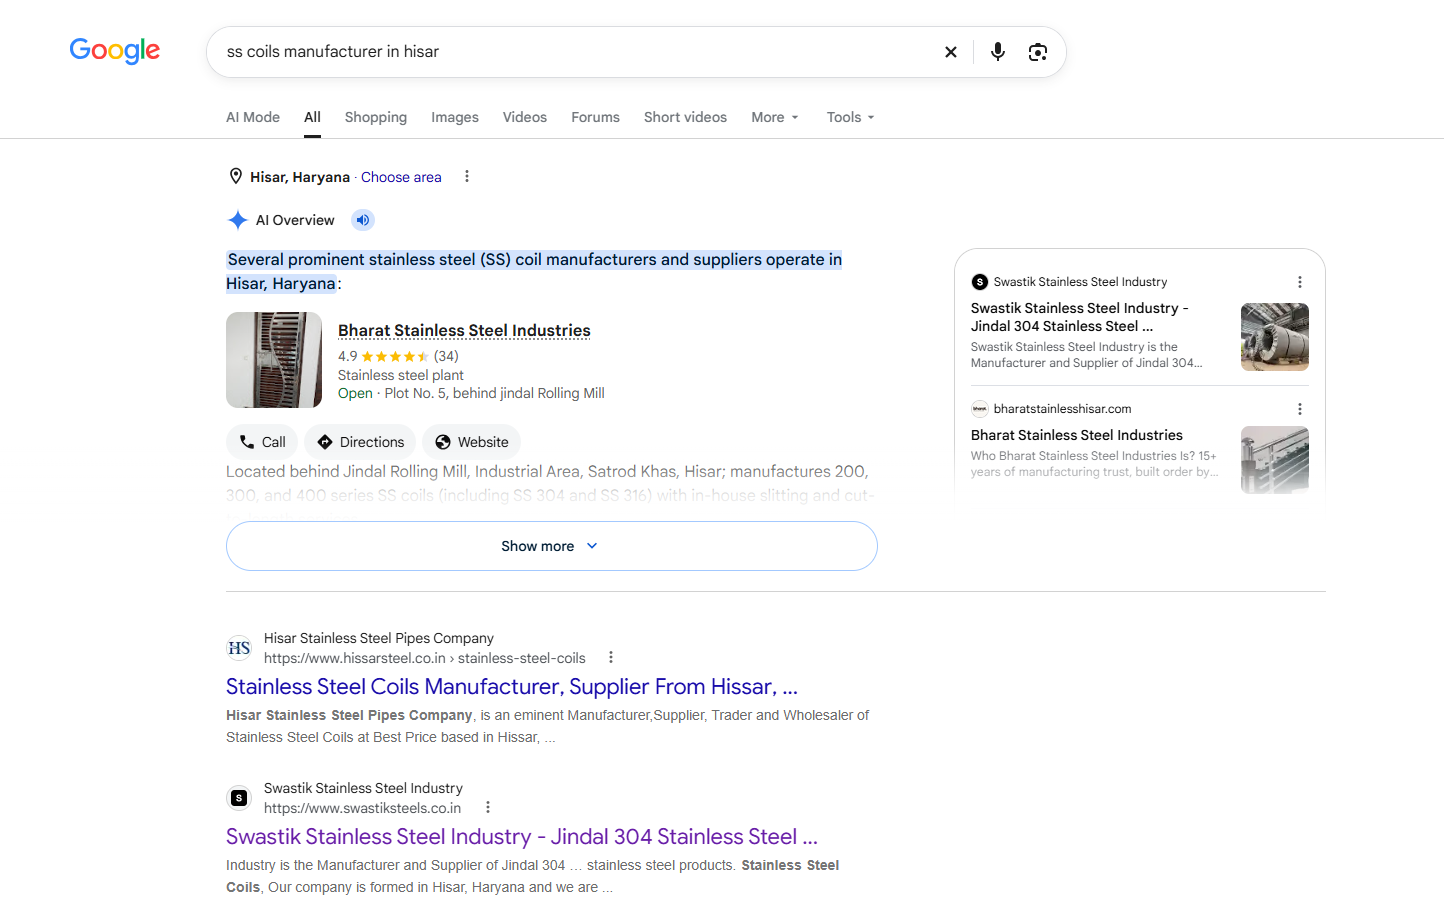Viewport: 1444px width, 911px height.
Task: Expand AI Overview with Show more
Action: (552, 546)
